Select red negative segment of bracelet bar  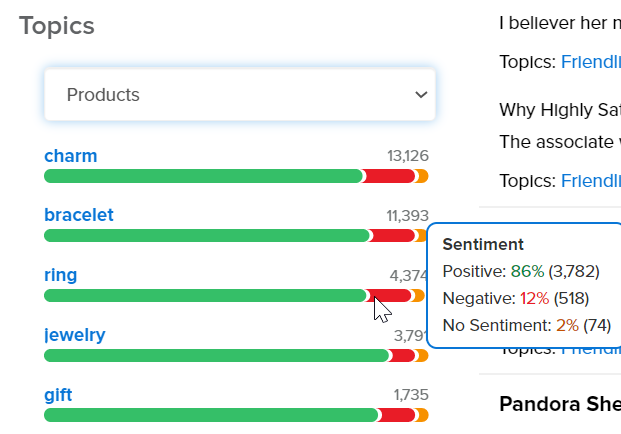393,236
